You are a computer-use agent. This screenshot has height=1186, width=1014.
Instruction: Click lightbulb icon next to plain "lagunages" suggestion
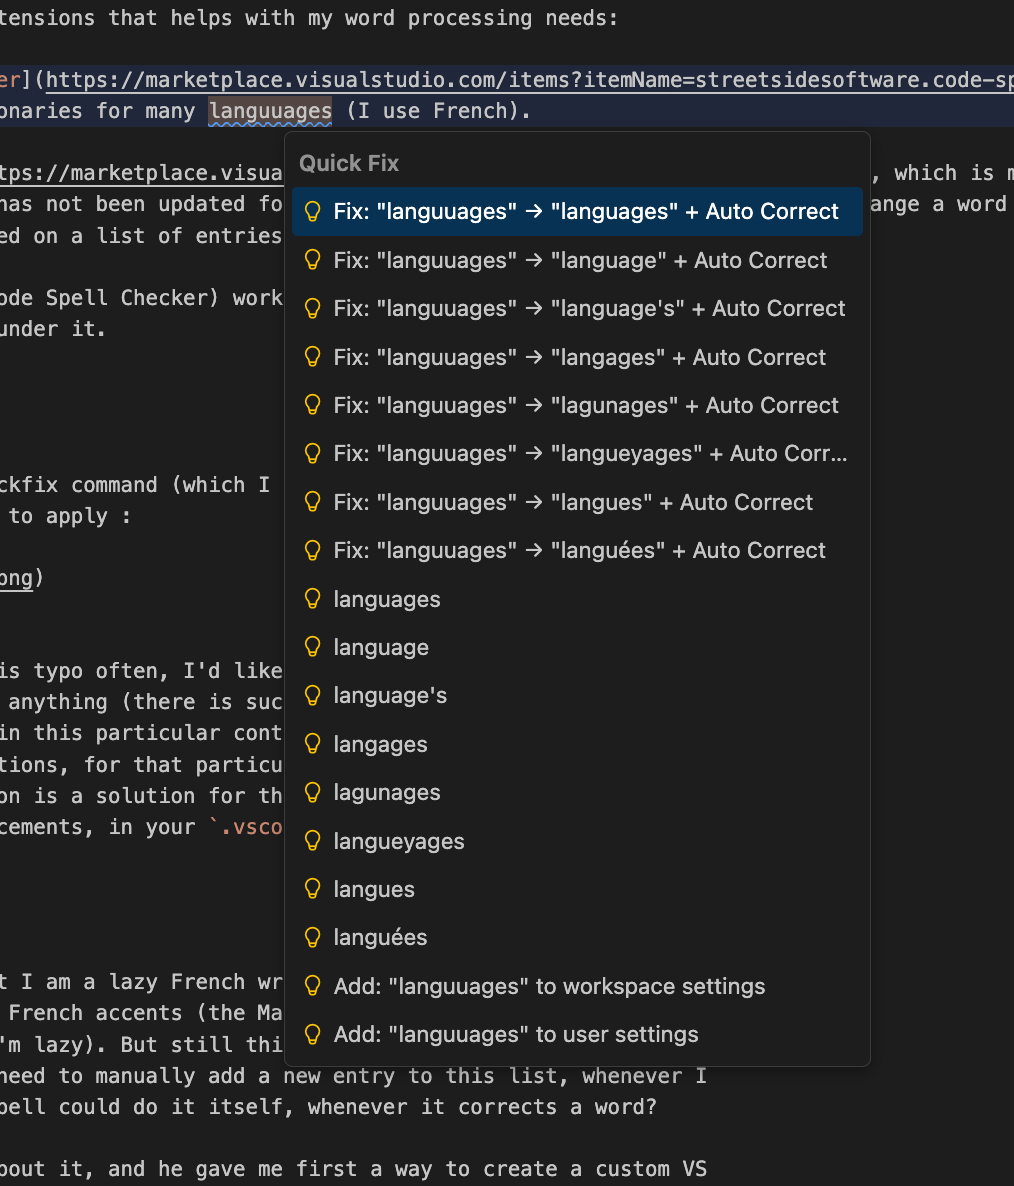[x=313, y=793]
